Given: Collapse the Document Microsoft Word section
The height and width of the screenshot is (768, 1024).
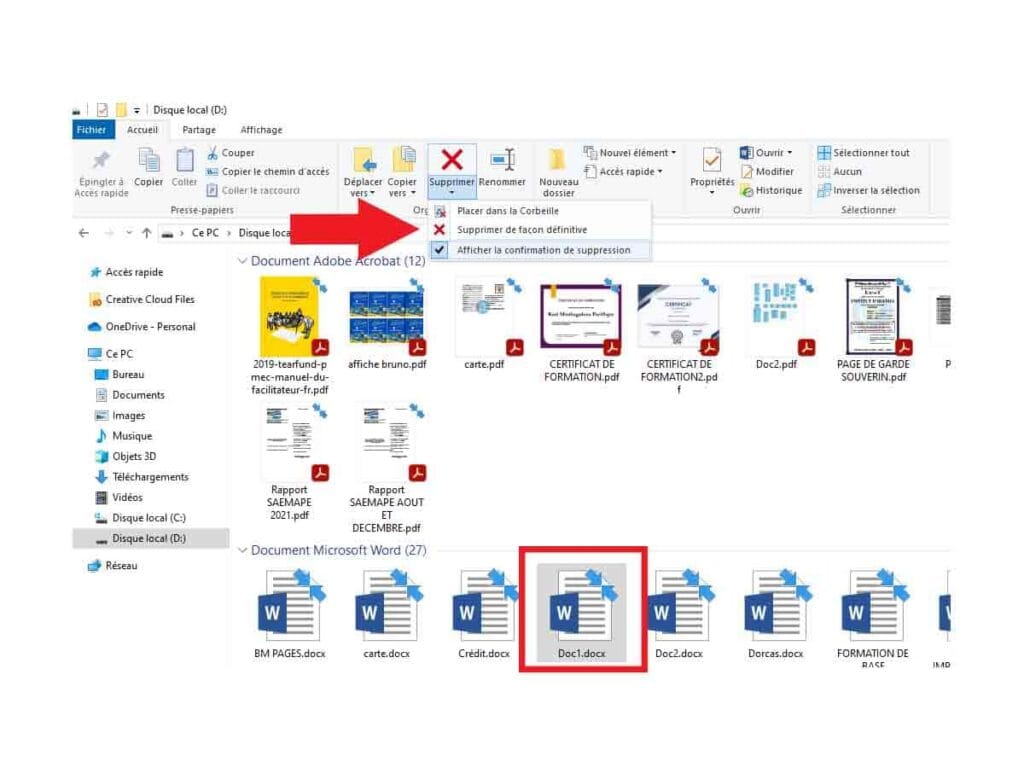Looking at the screenshot, I should 243,550.
